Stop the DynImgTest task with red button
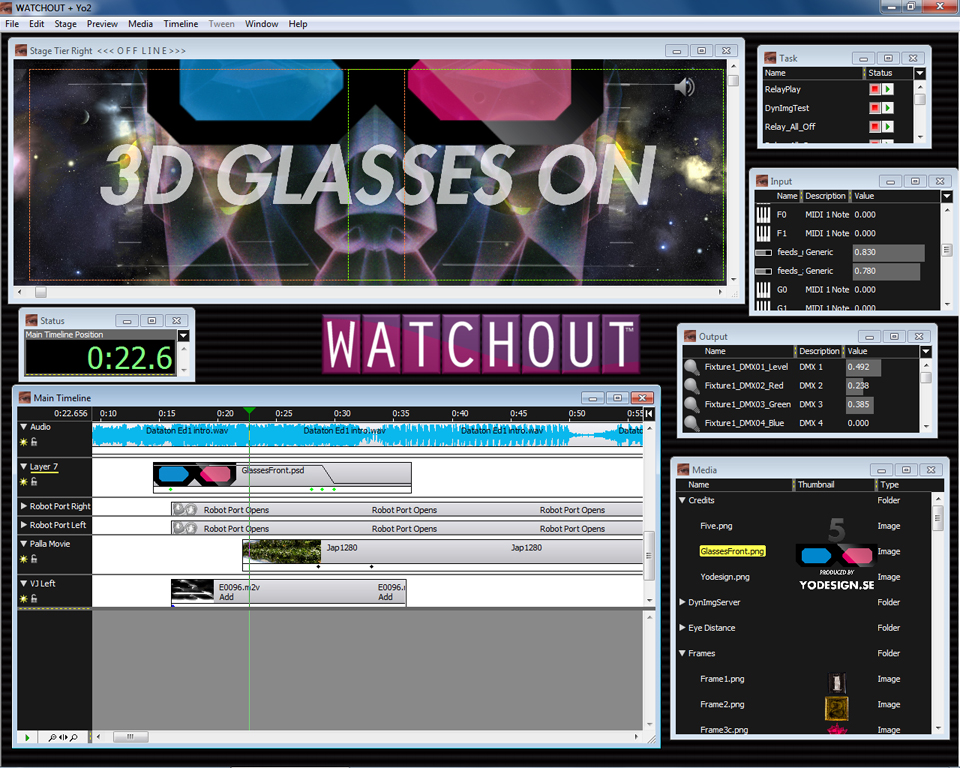Screen dimensions: 960x768 tap(874, 108)
